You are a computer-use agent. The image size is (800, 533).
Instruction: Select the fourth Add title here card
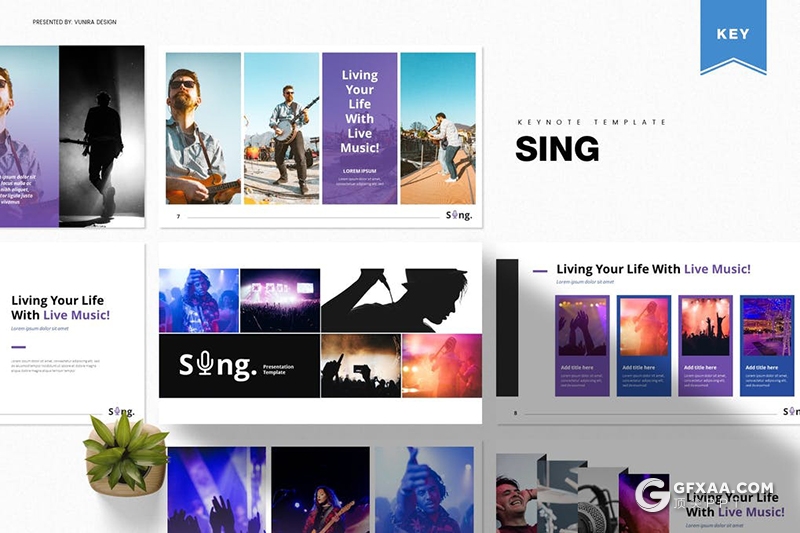pyautogui.click(x=767, y=345)
